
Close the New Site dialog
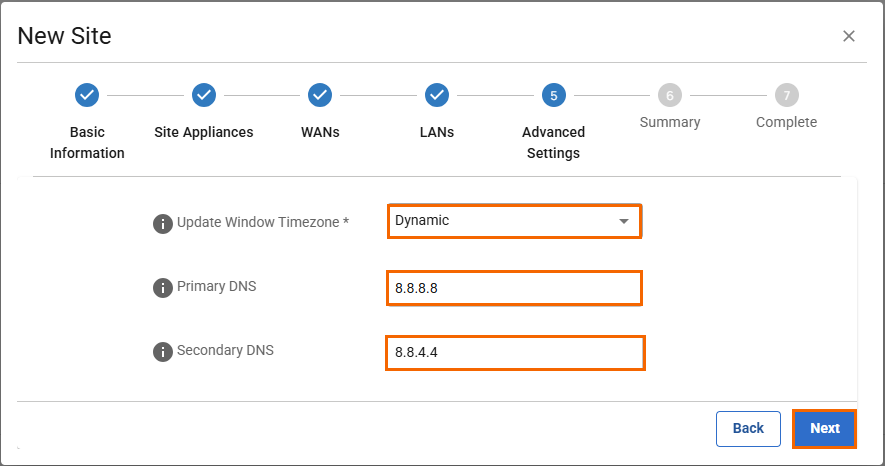click(849, 37)
